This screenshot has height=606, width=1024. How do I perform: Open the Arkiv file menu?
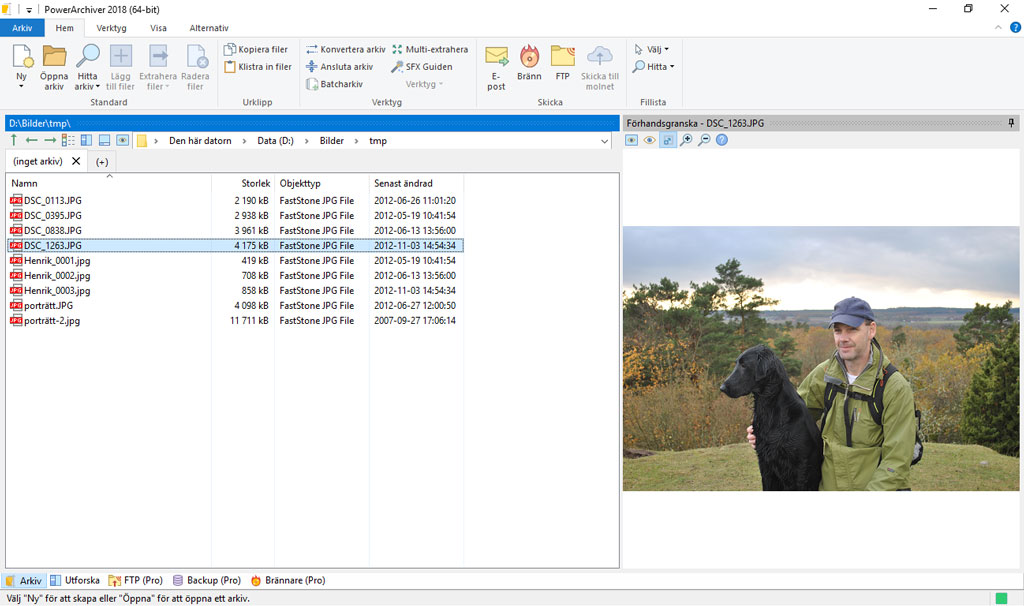pyautogui.click(x=22, y=28)
